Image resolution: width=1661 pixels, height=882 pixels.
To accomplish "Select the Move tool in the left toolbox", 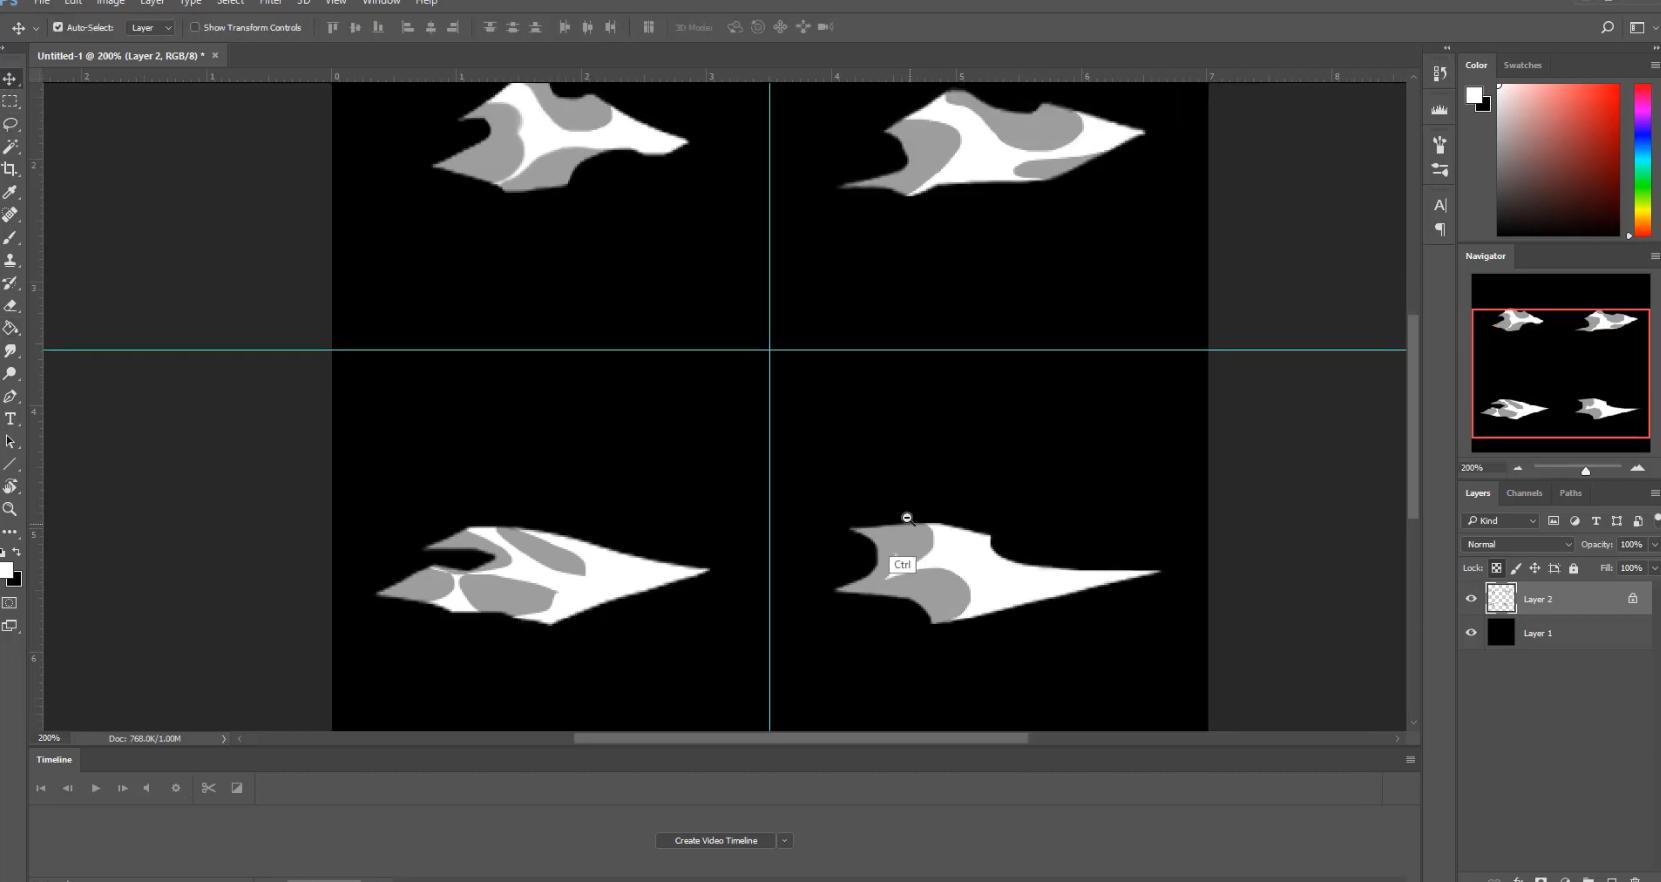I will click(10, 78).
